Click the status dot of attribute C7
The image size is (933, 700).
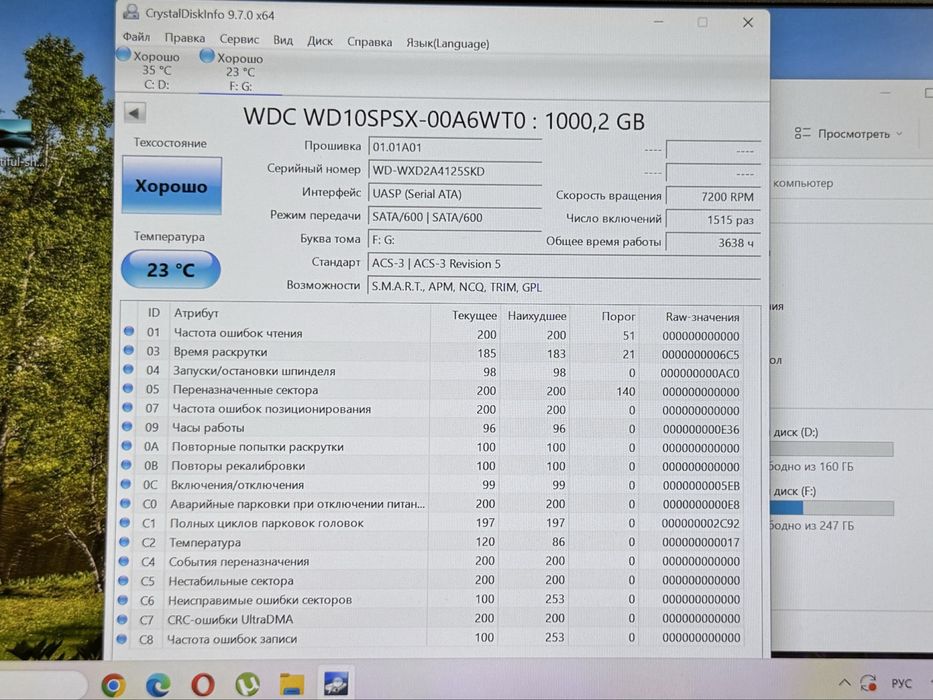(x=122, y=619)
